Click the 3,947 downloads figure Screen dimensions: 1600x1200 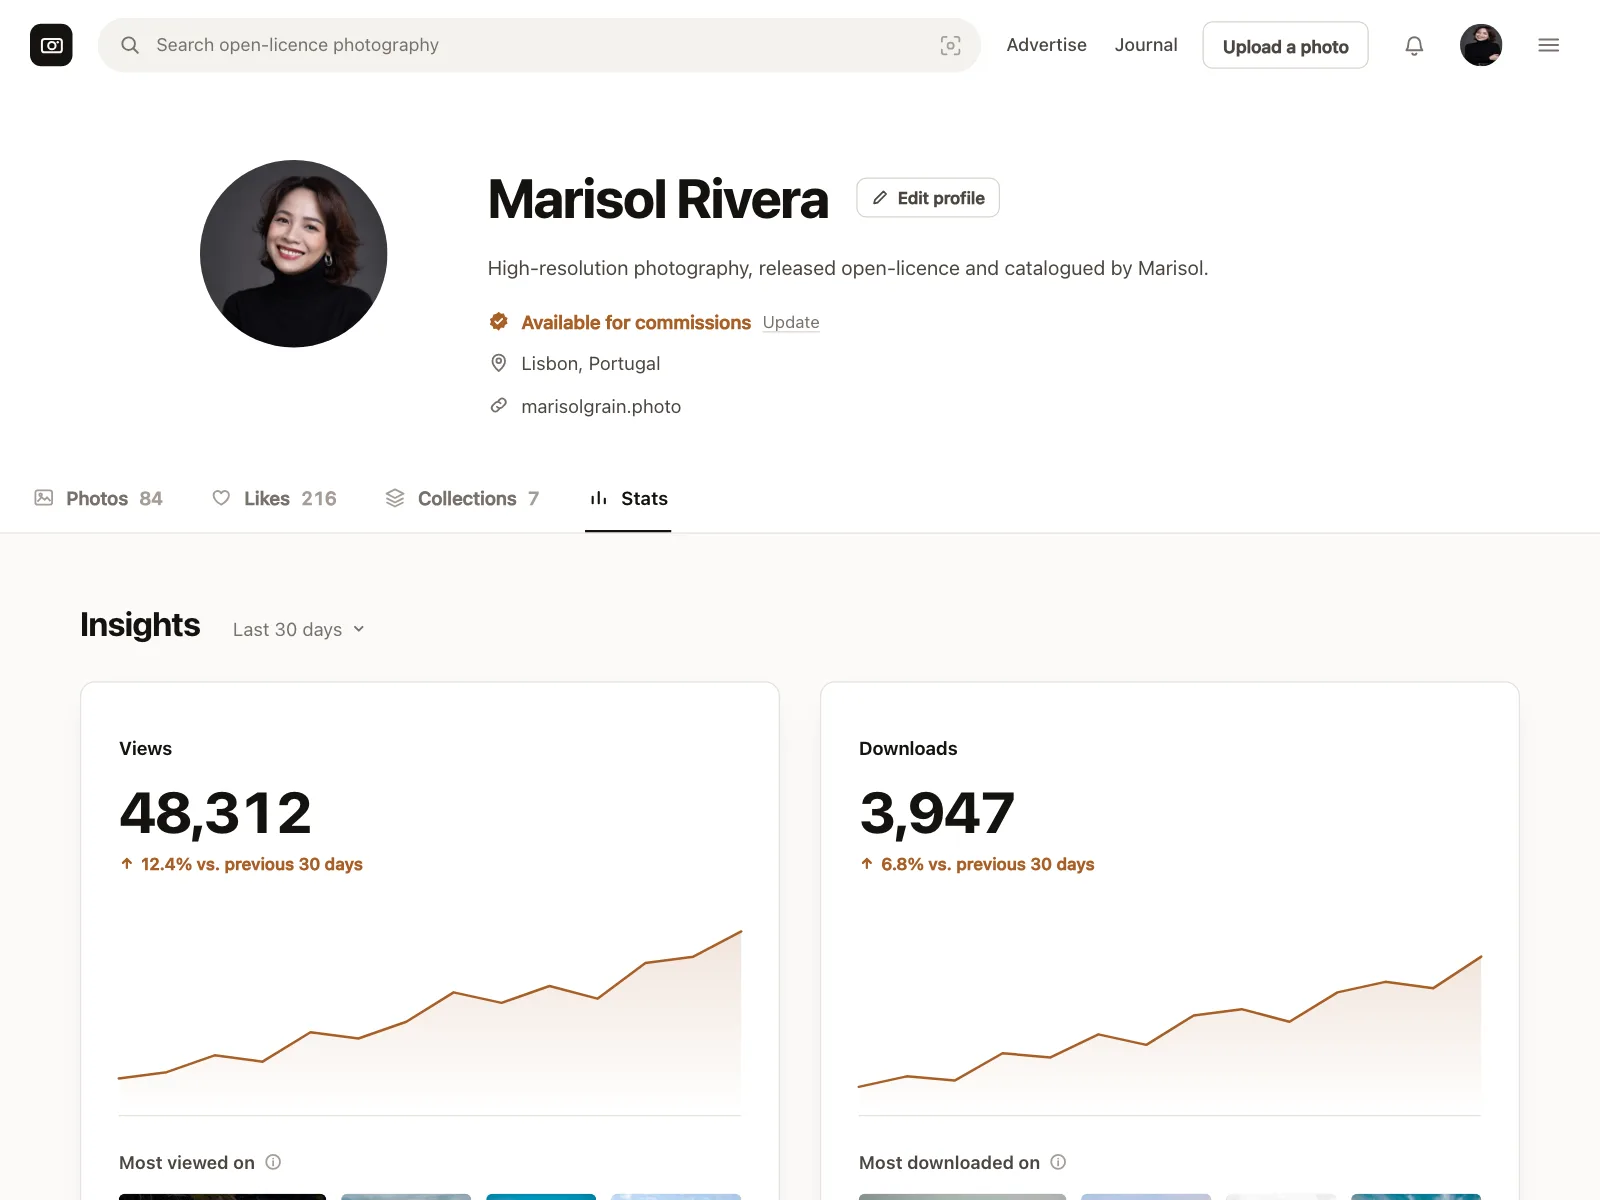click(937, 812)
